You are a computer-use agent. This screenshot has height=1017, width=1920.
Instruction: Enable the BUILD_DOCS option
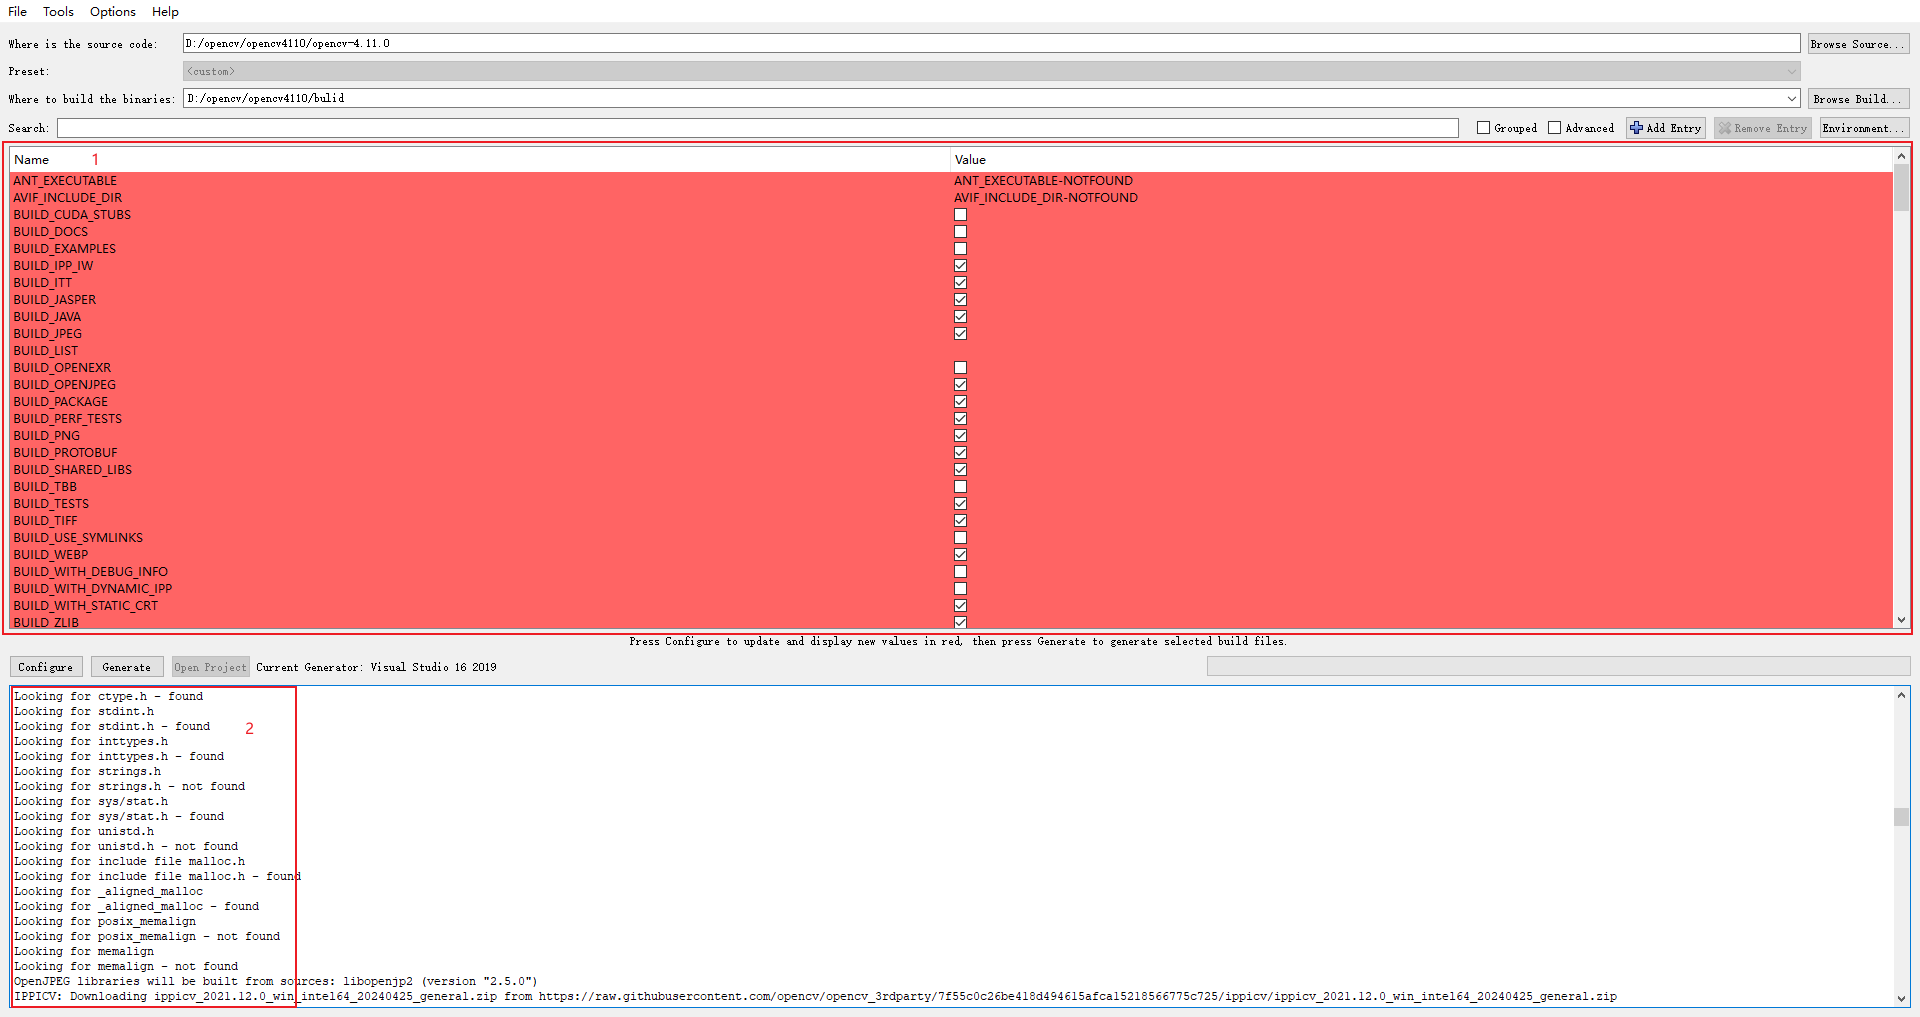click(x=960, y=231)
